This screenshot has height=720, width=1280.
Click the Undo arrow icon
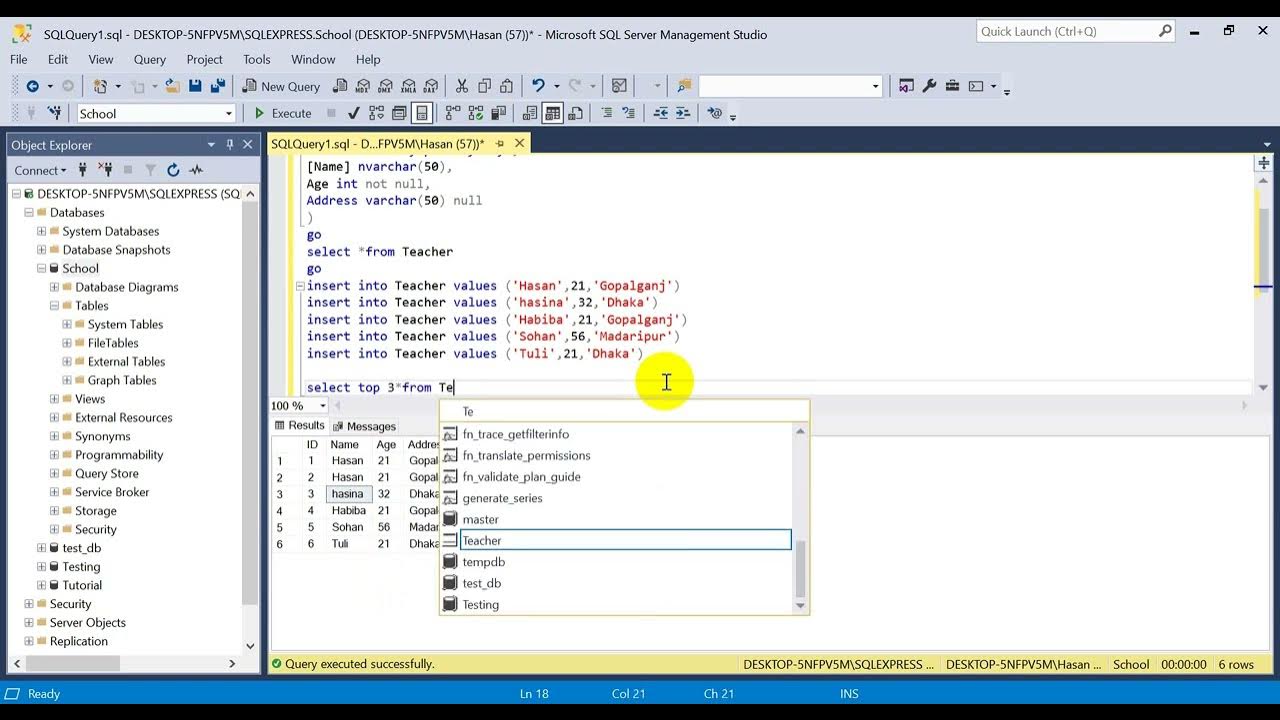point(538,86)
